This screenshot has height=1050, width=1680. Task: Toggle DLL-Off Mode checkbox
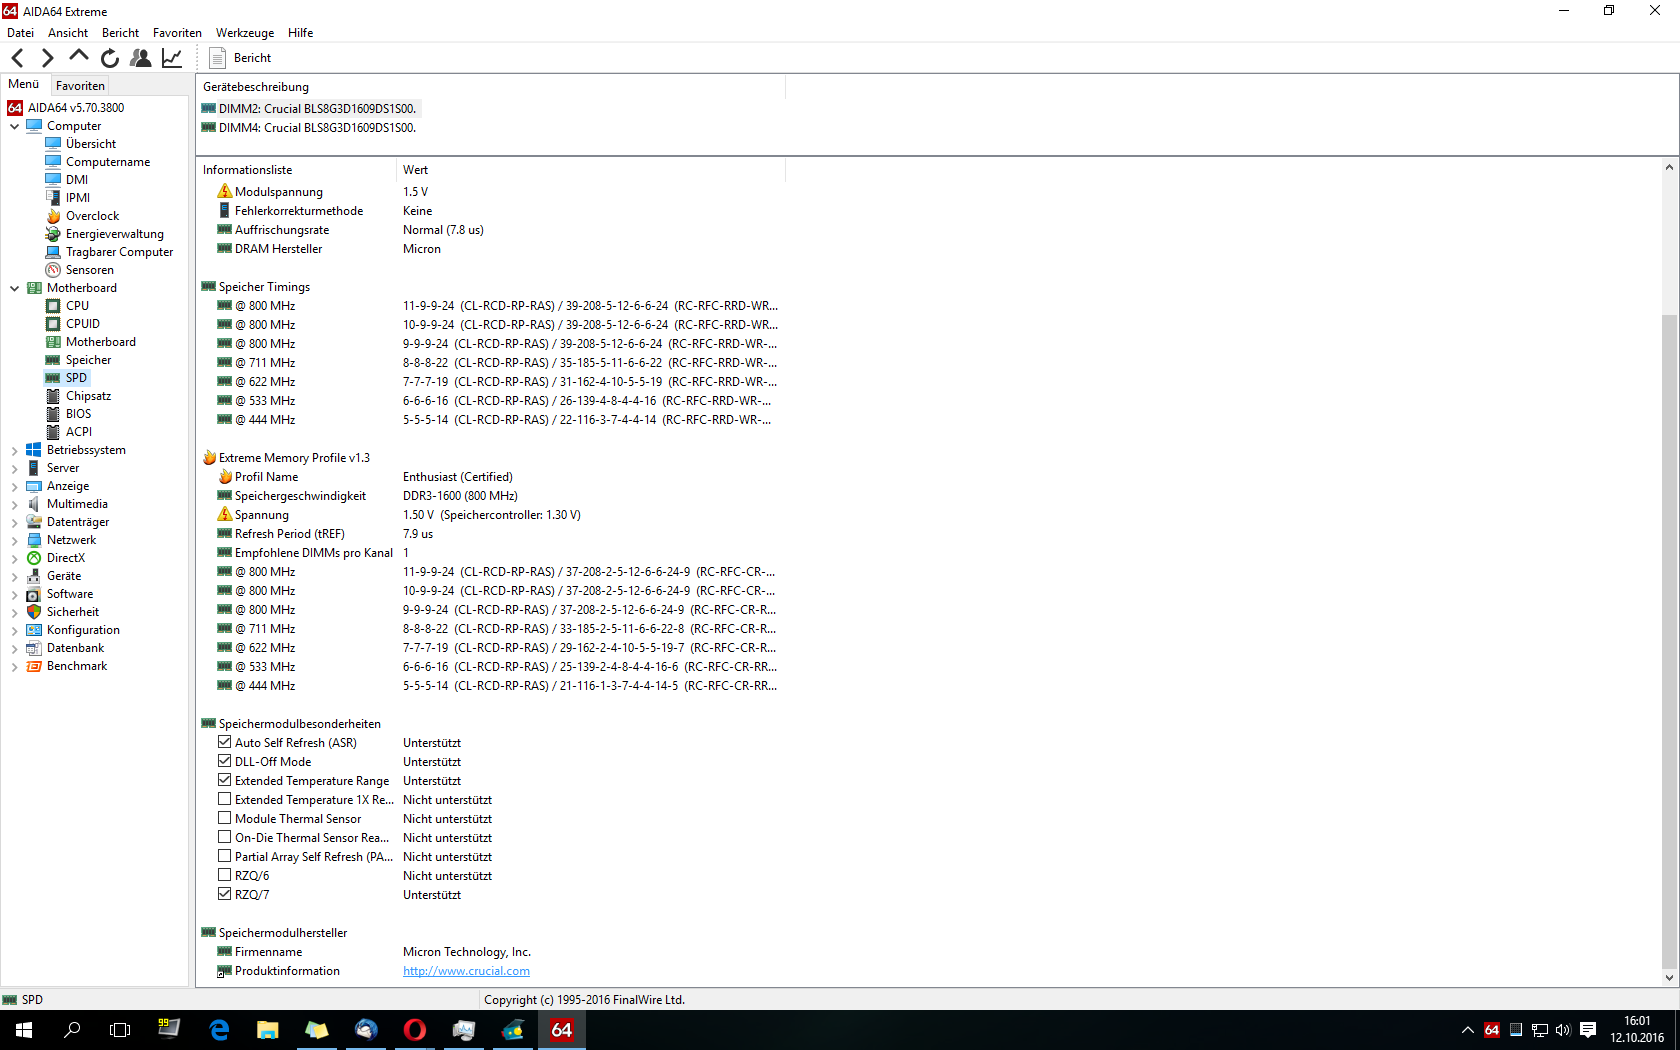tap(225, 761)
